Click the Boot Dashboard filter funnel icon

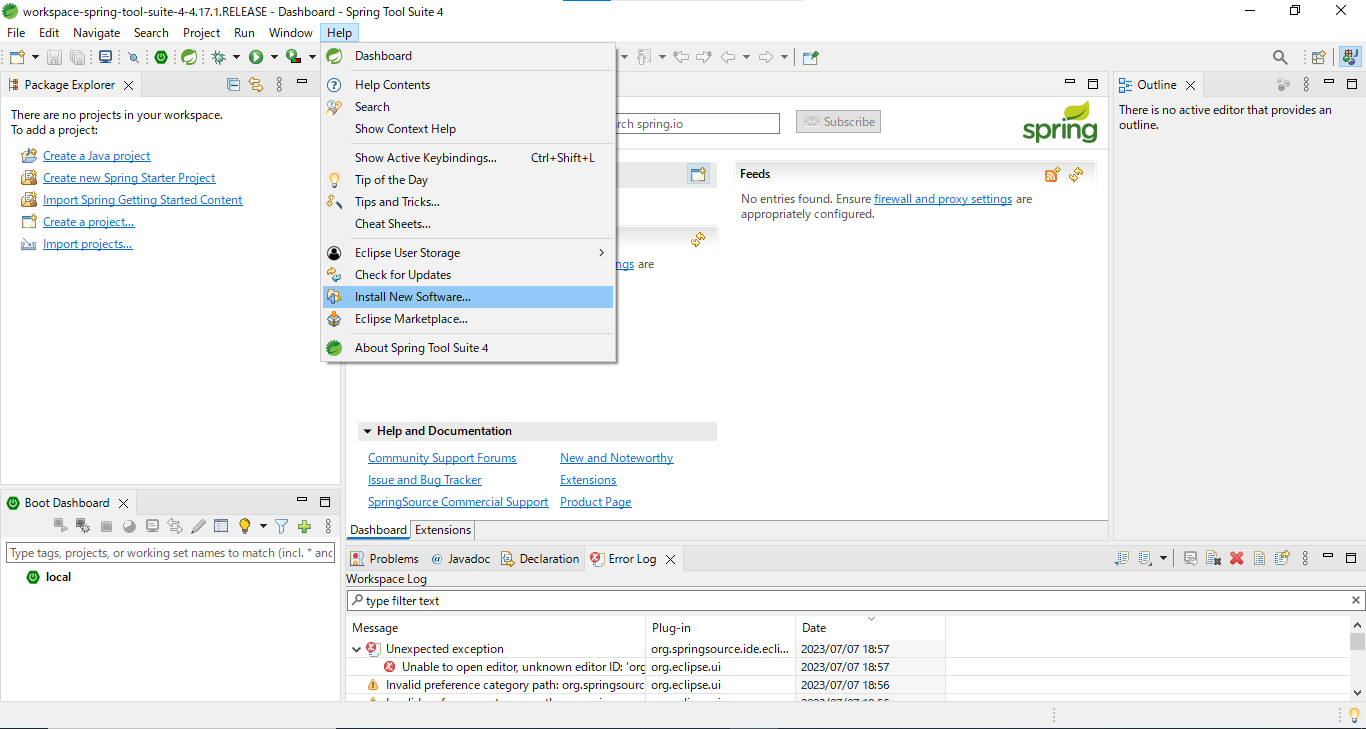[281, 526]
